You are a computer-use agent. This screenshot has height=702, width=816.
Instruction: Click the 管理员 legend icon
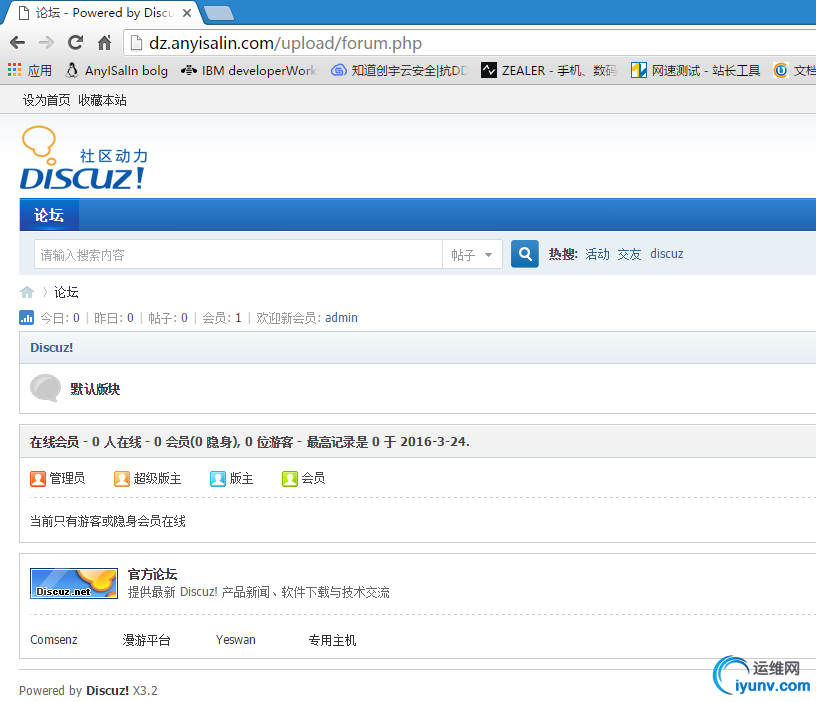[x=38, y=479]
